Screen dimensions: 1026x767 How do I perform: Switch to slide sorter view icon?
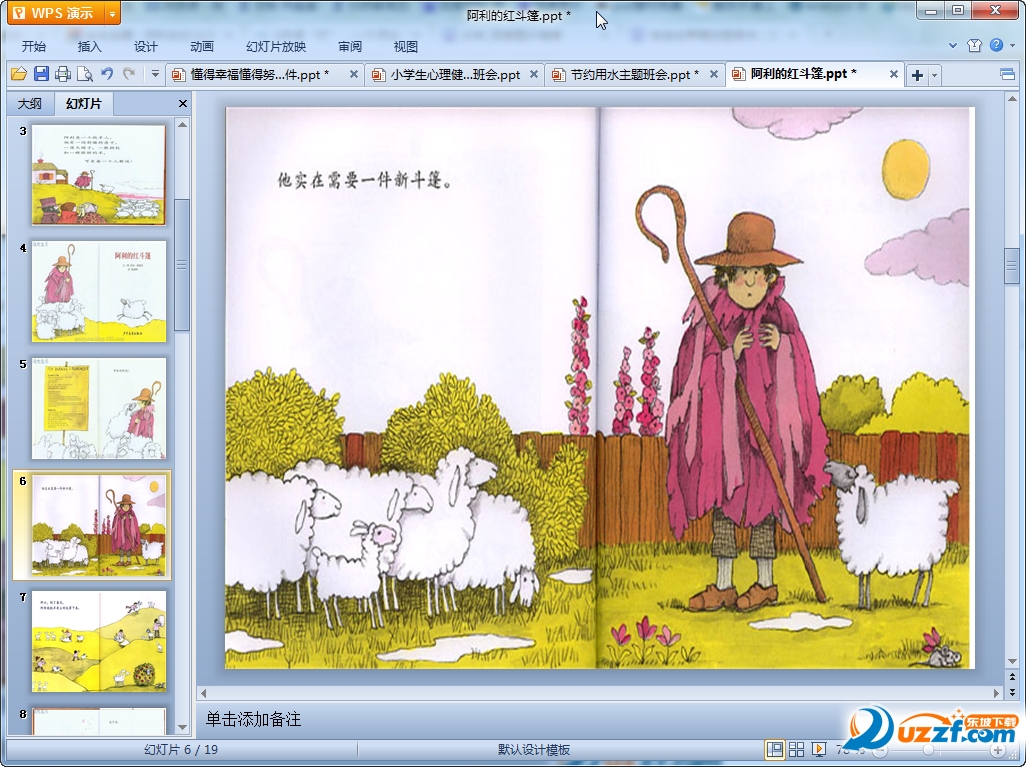(796, 749)
